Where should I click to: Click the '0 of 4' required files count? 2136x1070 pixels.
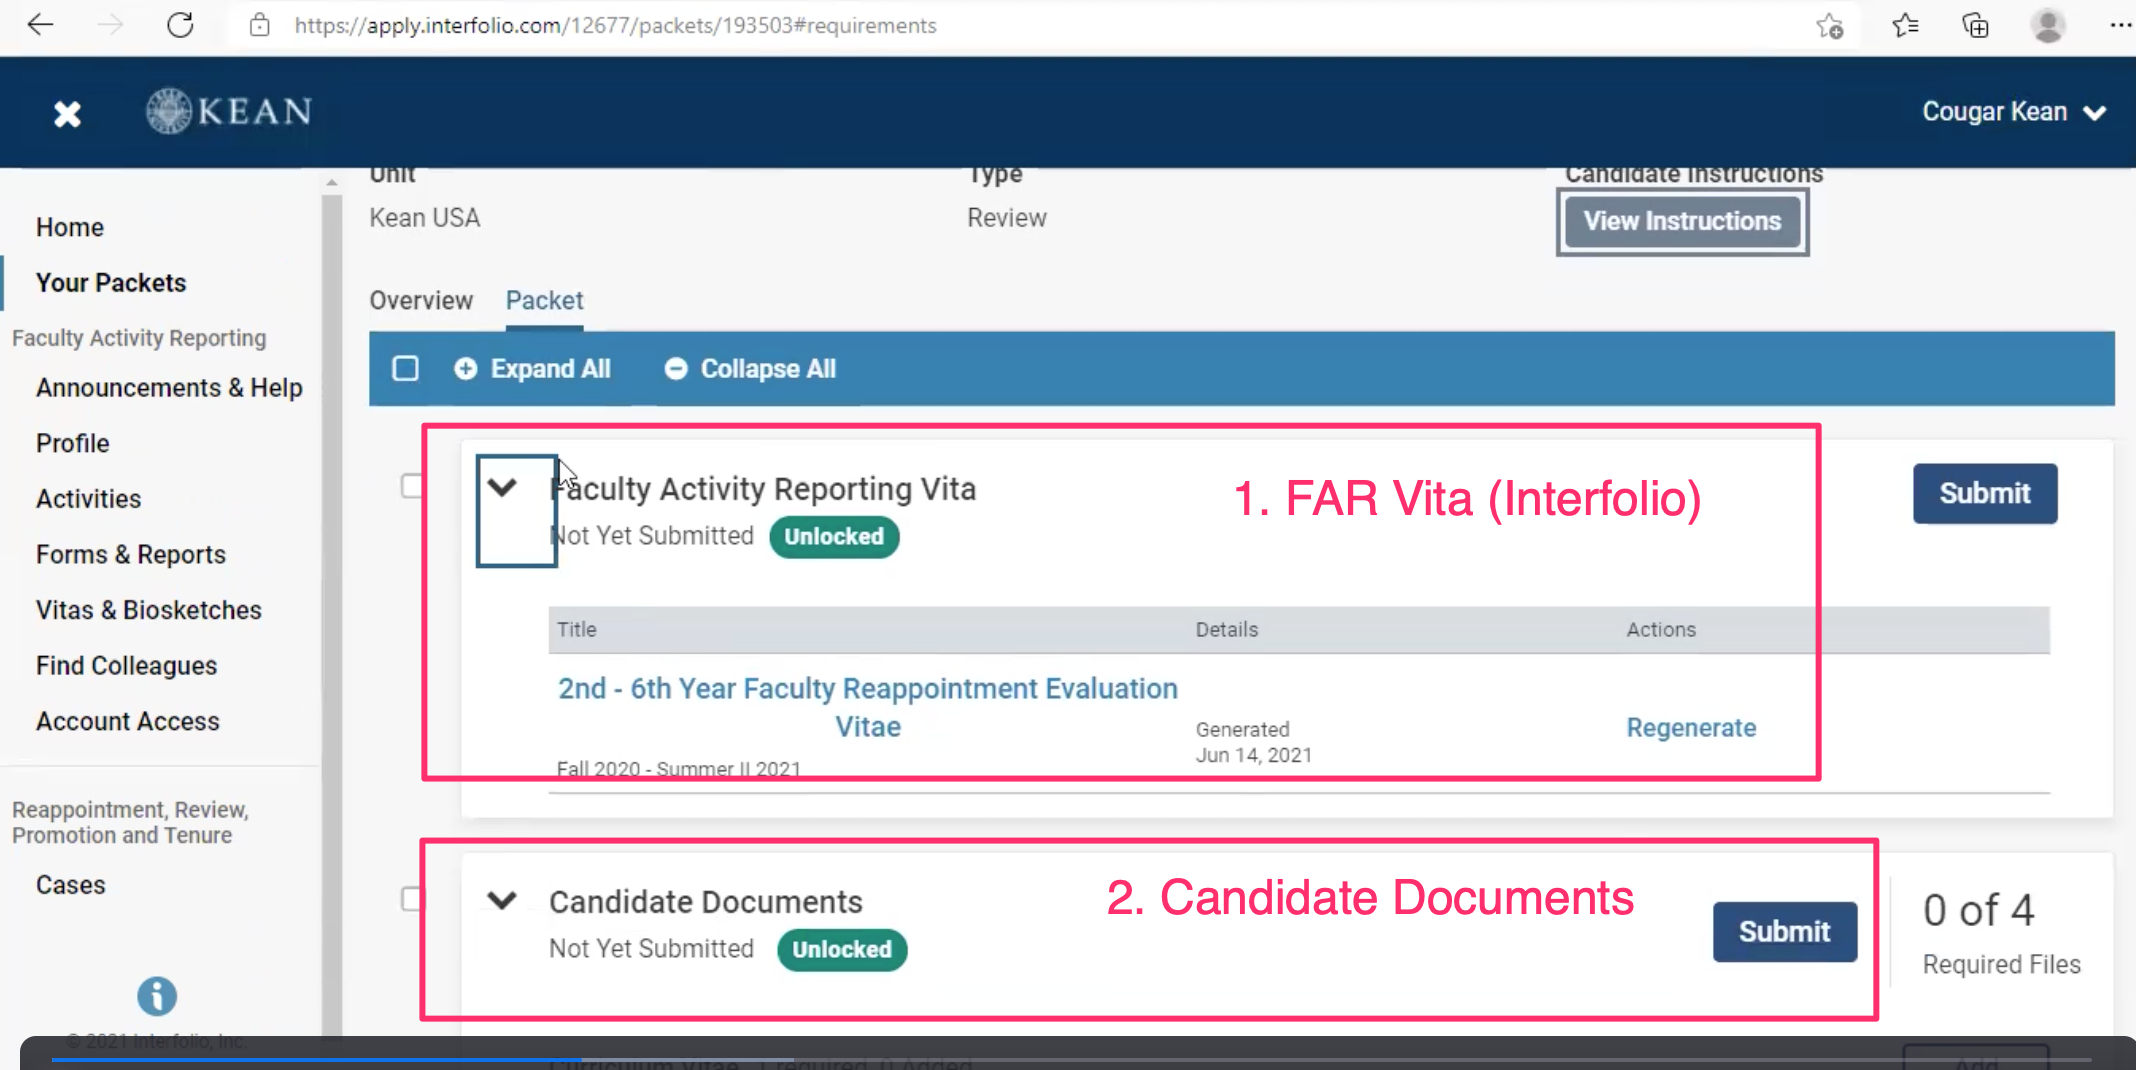point(1978,910)
